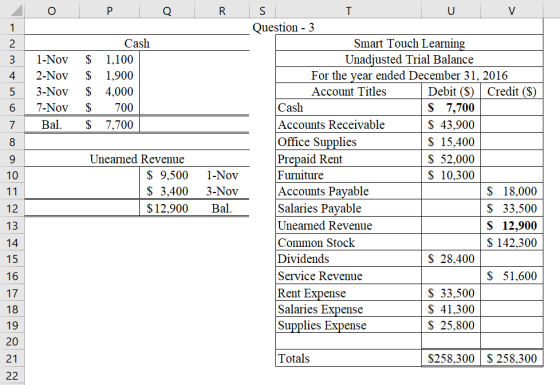560x385 pixels.
Task: Click bold $7,700 debit in trial balance
Action: pyautogui.click(x=451, y=108)
